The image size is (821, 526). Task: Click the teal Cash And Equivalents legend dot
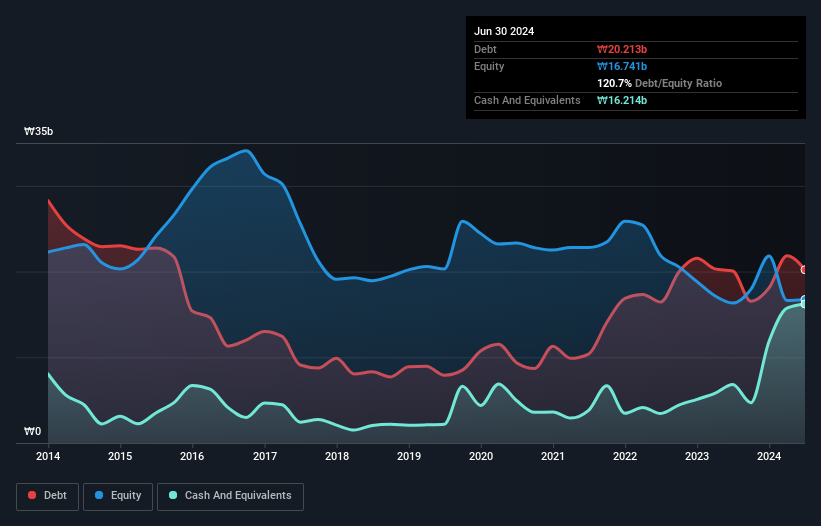click(x=173, y=495)
